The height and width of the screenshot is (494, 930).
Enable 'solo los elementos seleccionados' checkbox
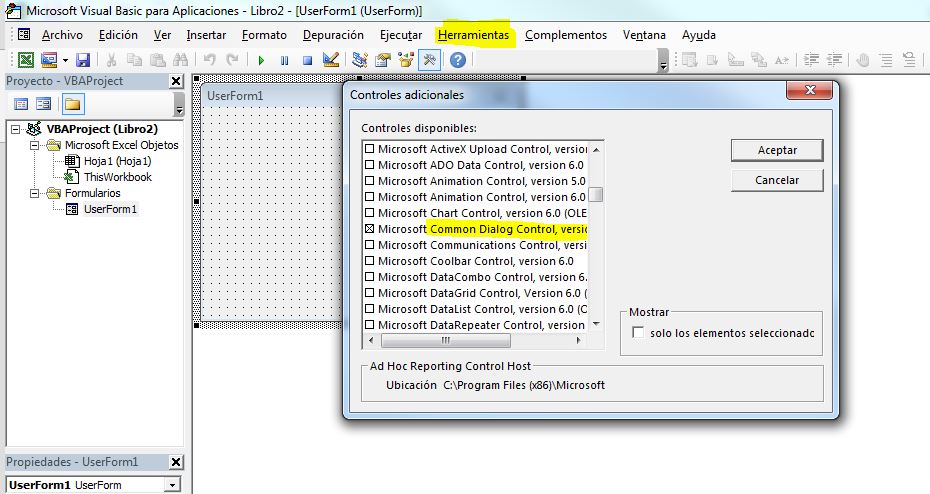(x=638, y=333)
